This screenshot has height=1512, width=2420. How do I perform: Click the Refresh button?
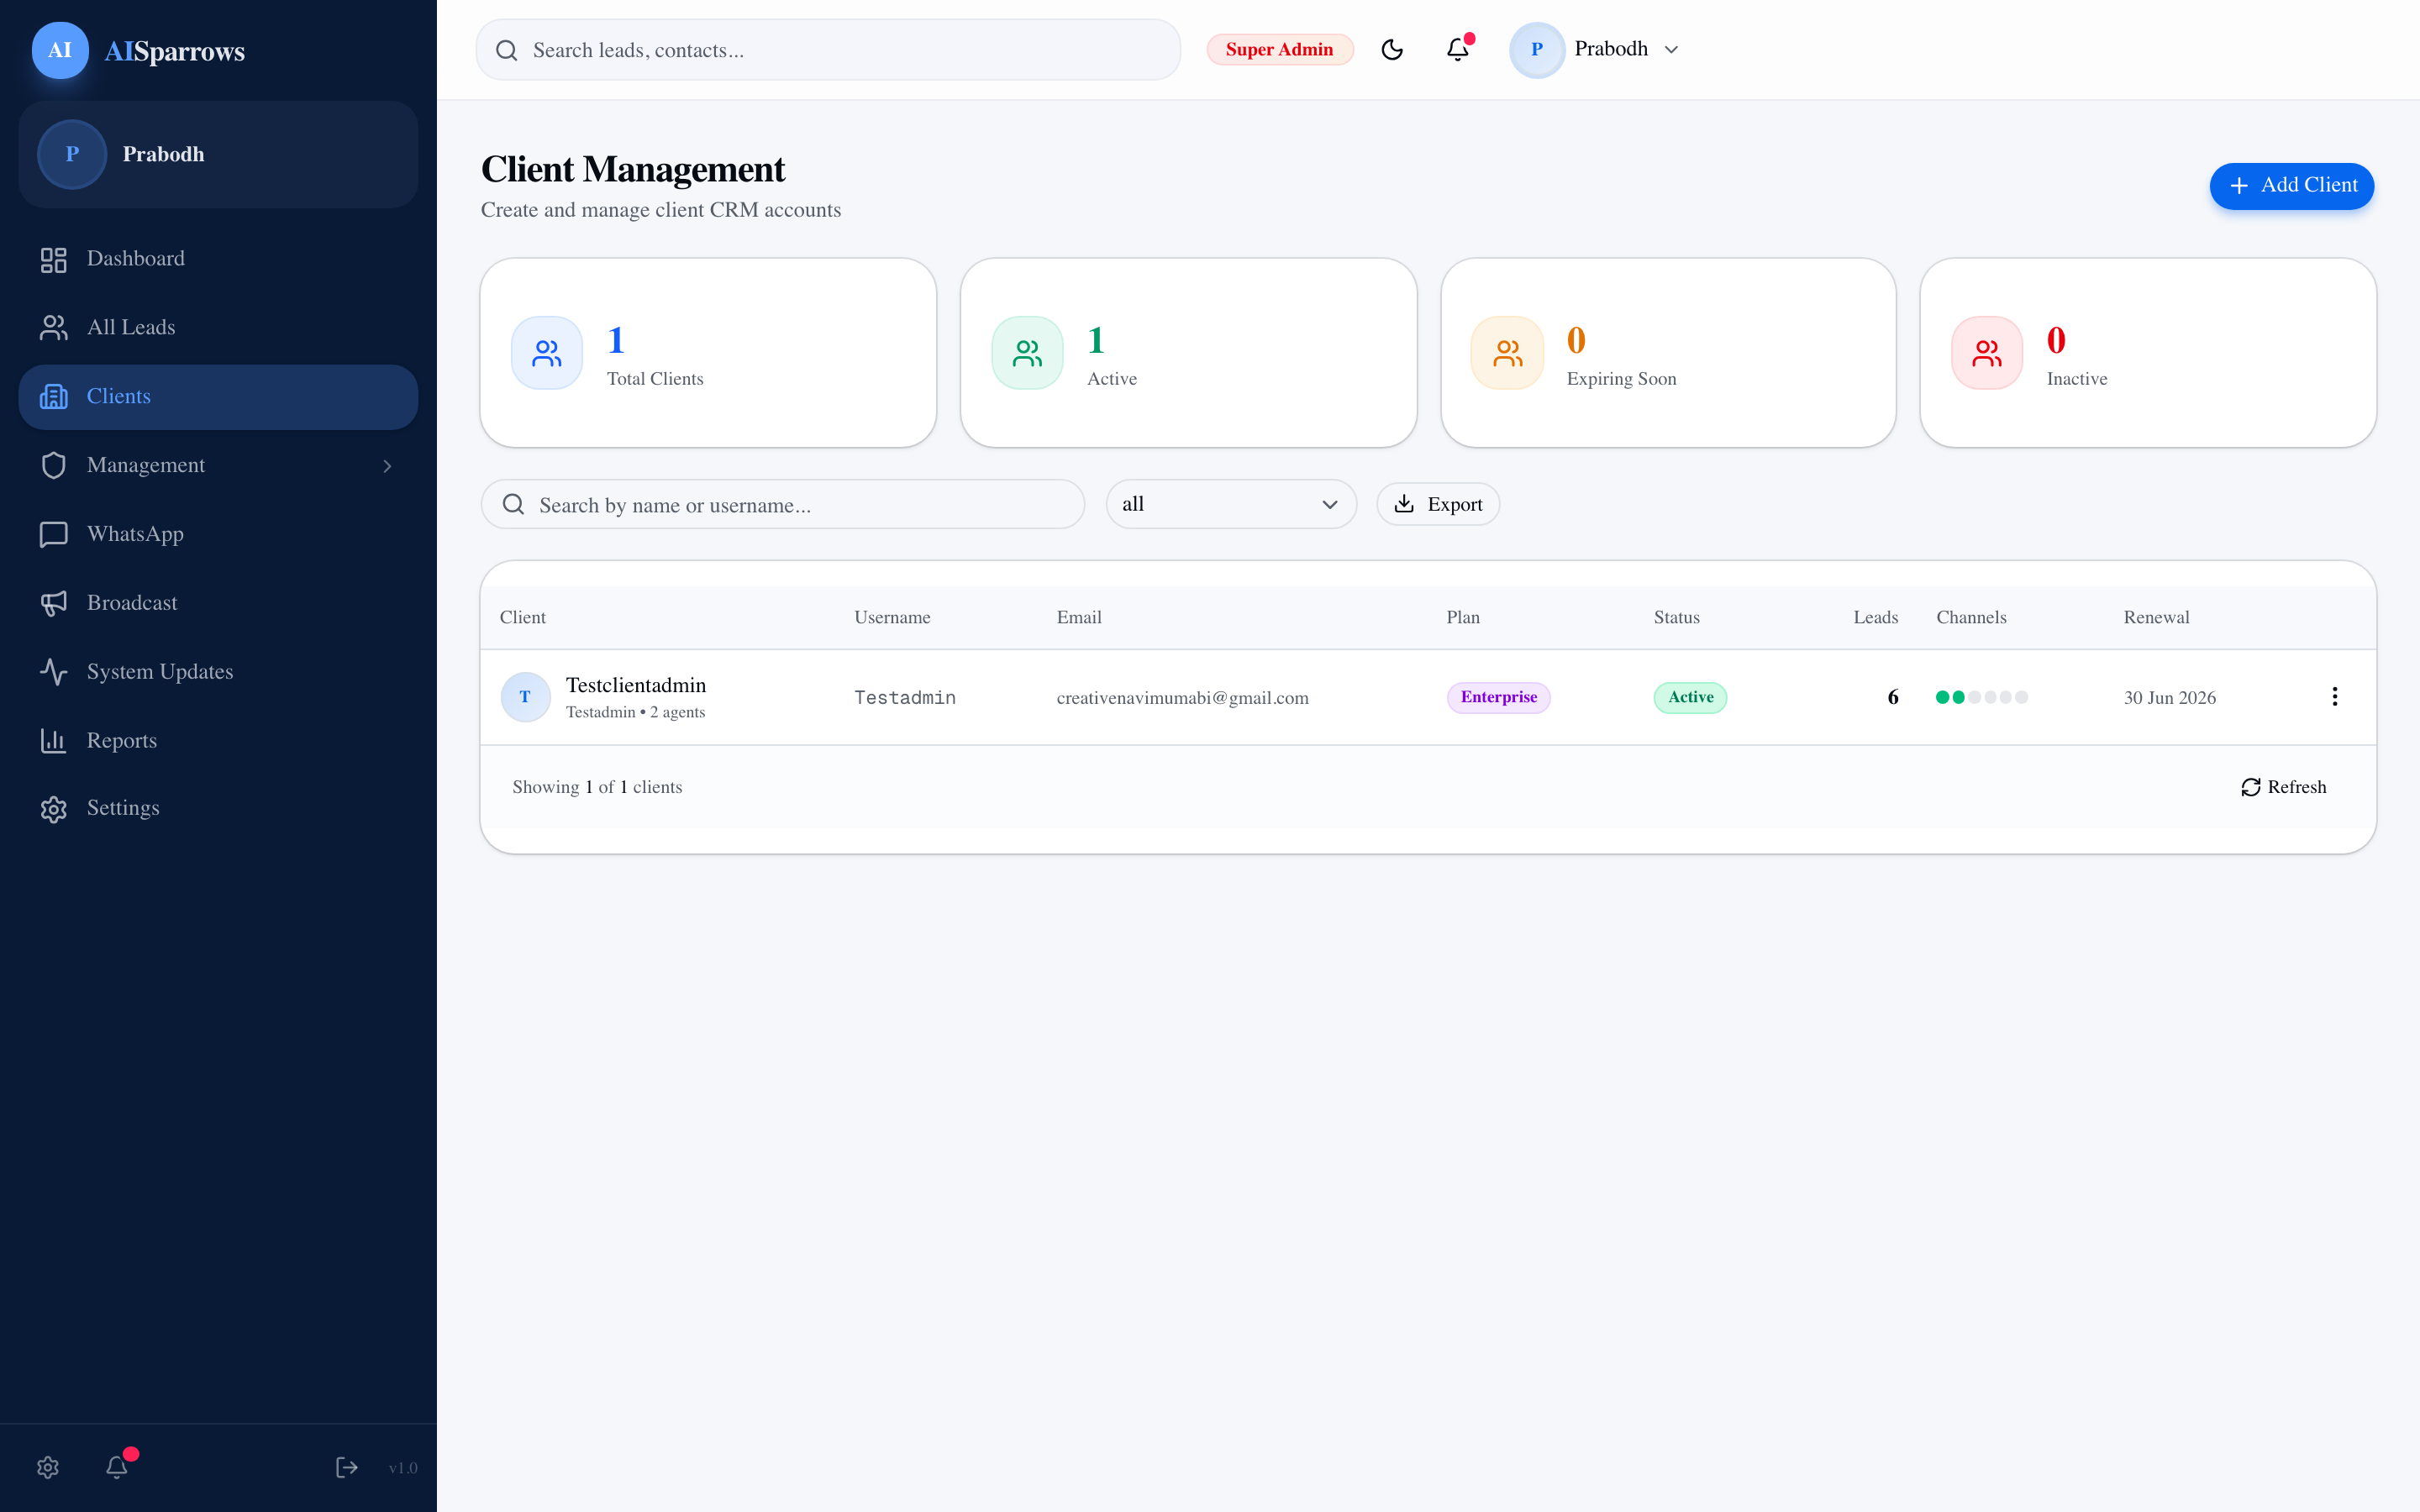2283,788
